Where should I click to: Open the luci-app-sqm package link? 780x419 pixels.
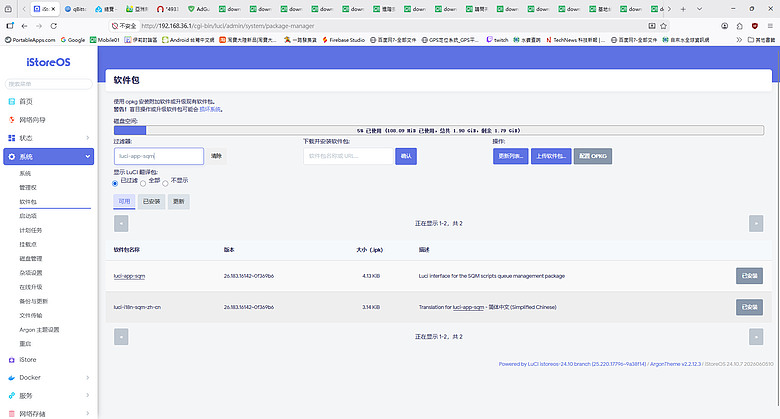click(129, 276)
